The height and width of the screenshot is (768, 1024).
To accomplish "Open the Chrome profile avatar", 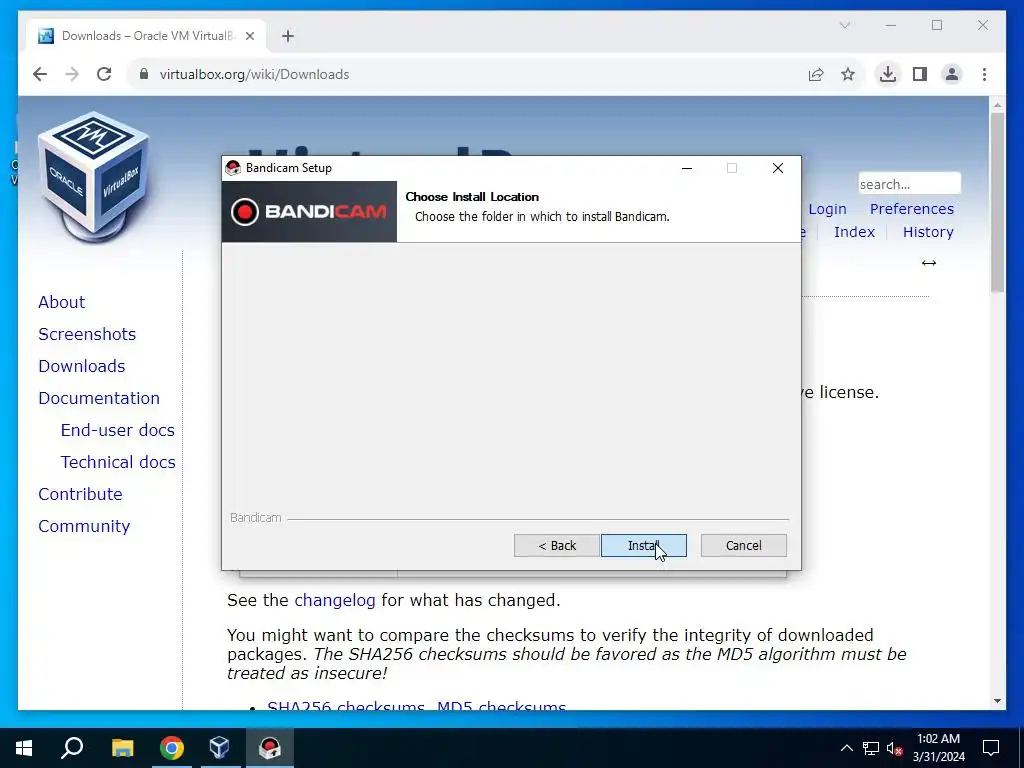I will point(952,74).
